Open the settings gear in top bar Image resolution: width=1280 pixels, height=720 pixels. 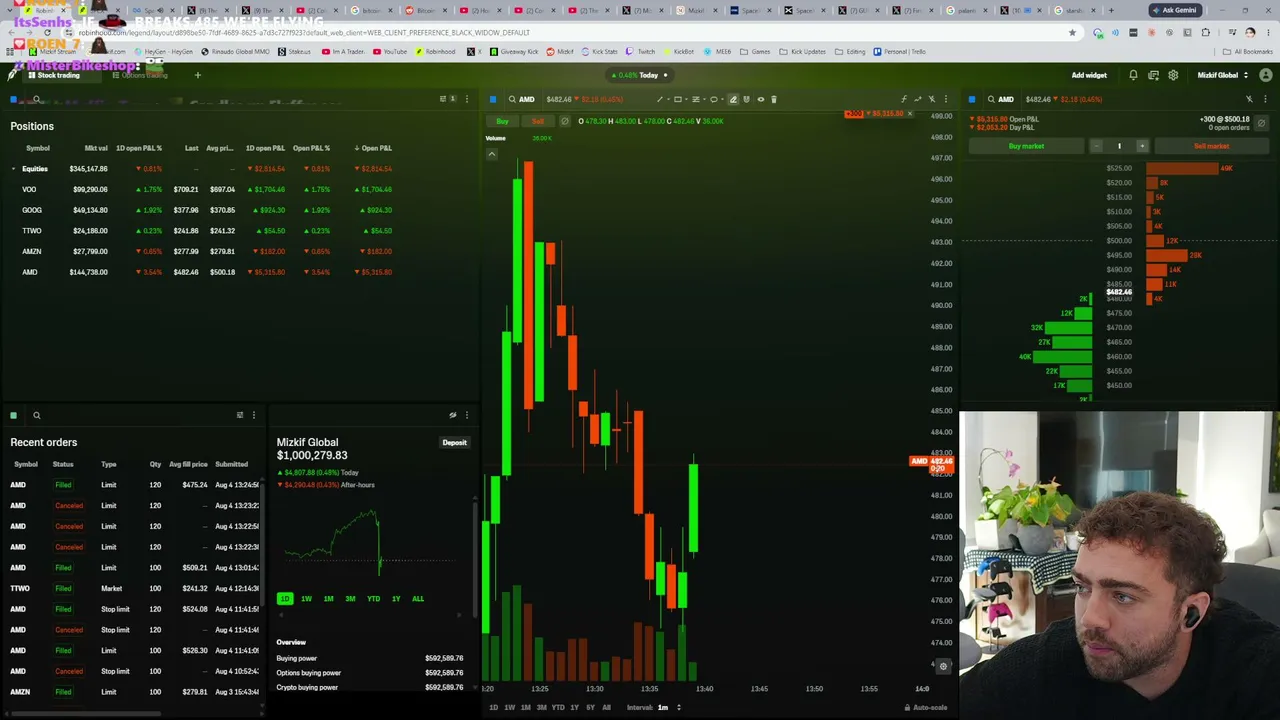[x=1173, y=75]
